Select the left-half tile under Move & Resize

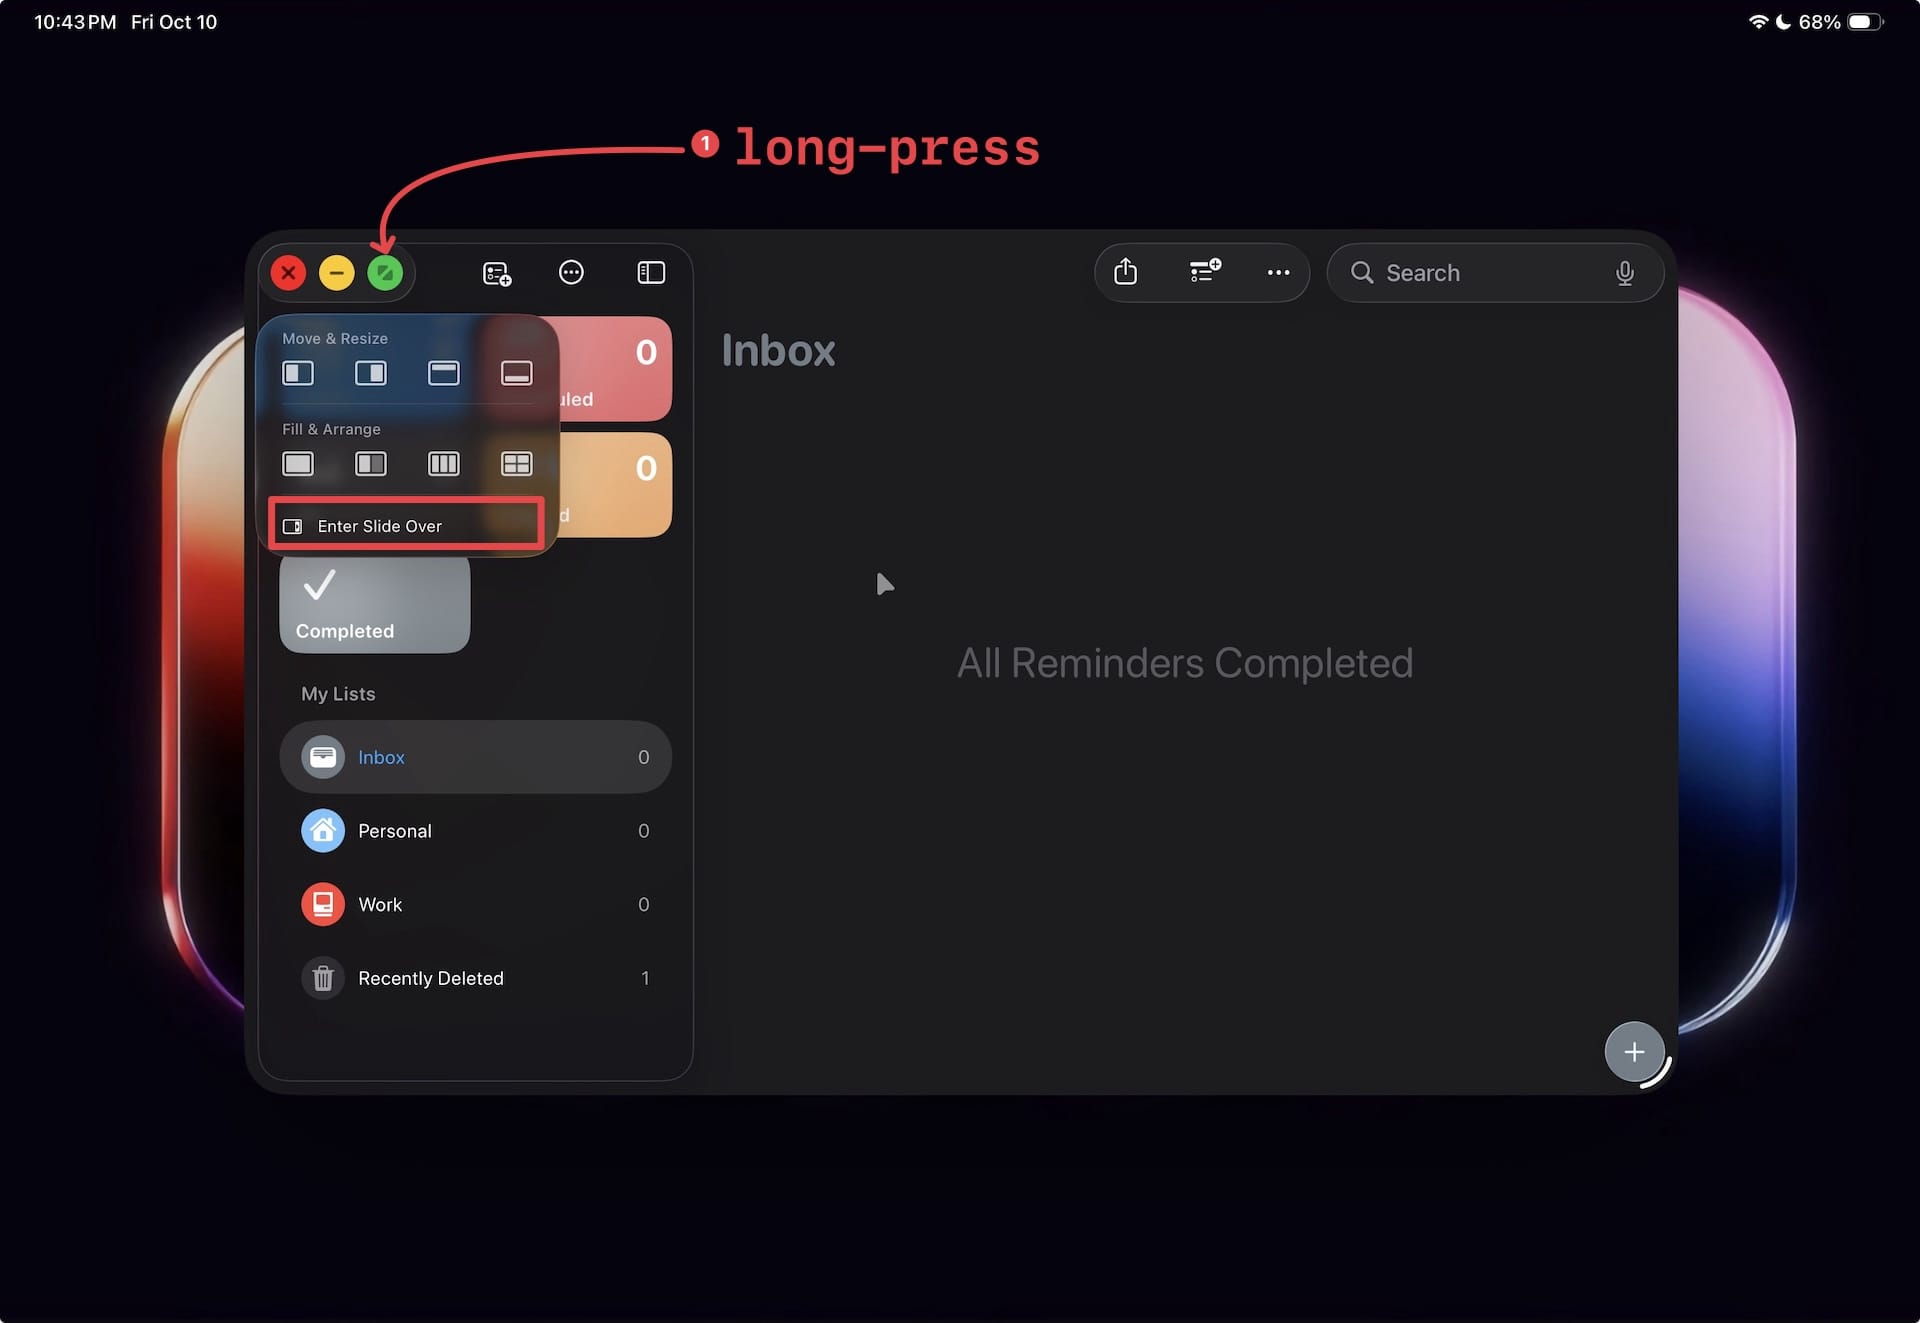pos(297,373)
